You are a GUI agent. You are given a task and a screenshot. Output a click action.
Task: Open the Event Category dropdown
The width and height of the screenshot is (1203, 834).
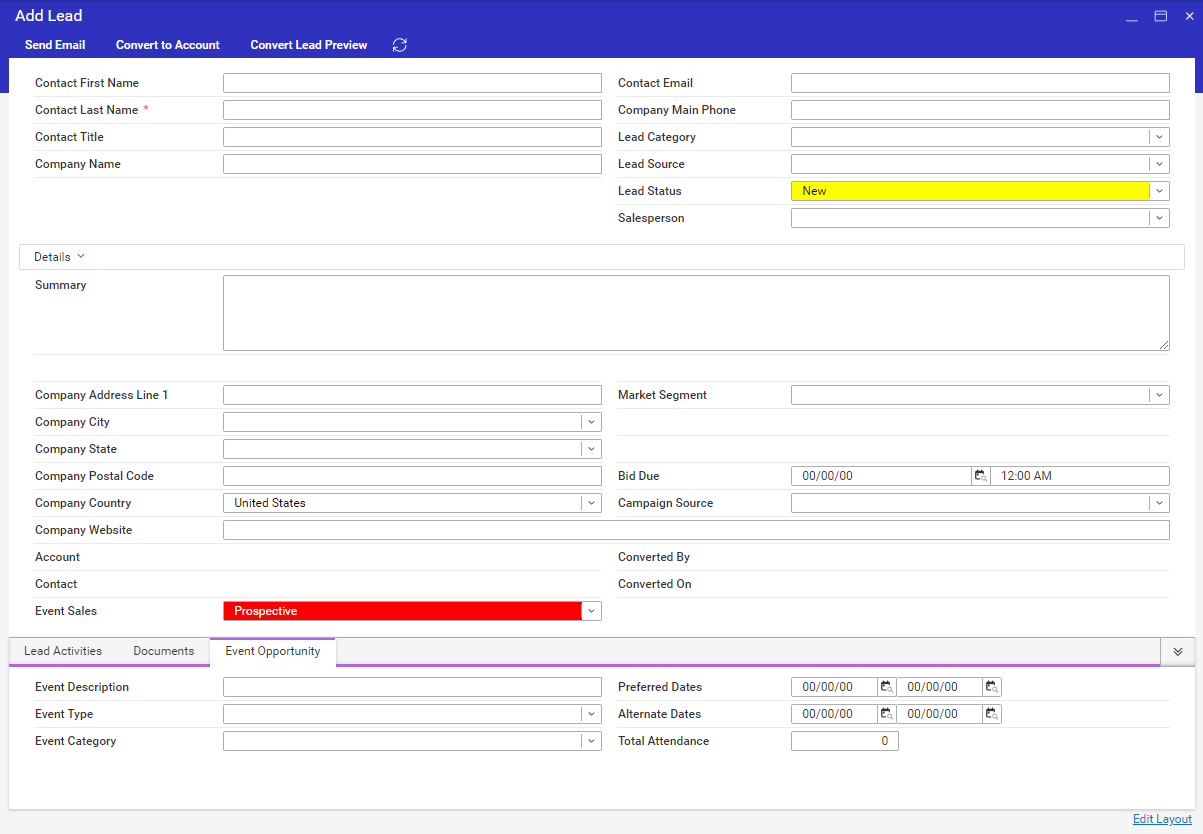click(x=591, y=741)
